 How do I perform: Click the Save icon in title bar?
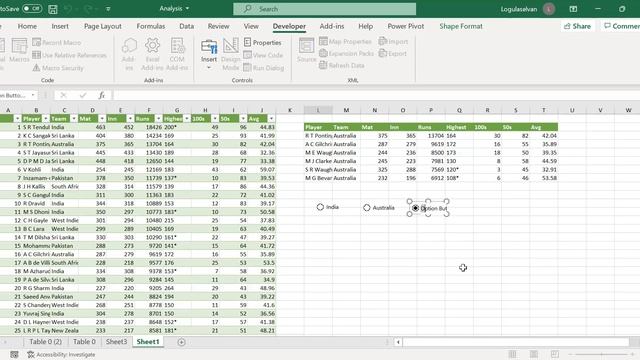(x=53, y=9)
